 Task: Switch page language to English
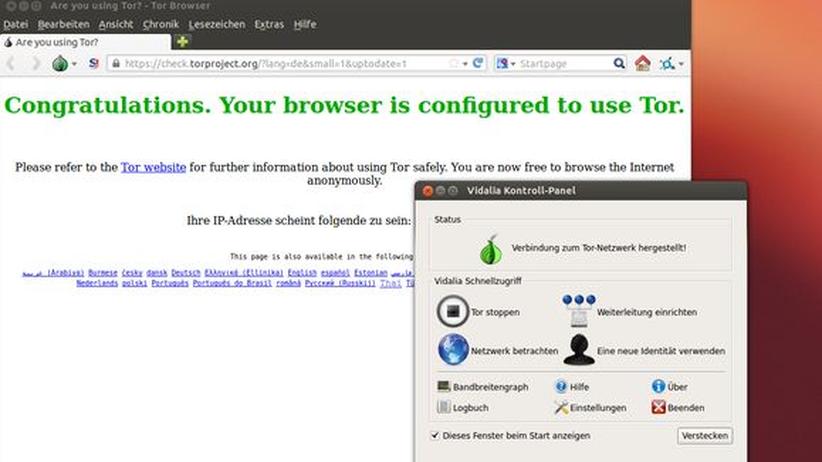[x=302, y=273]
